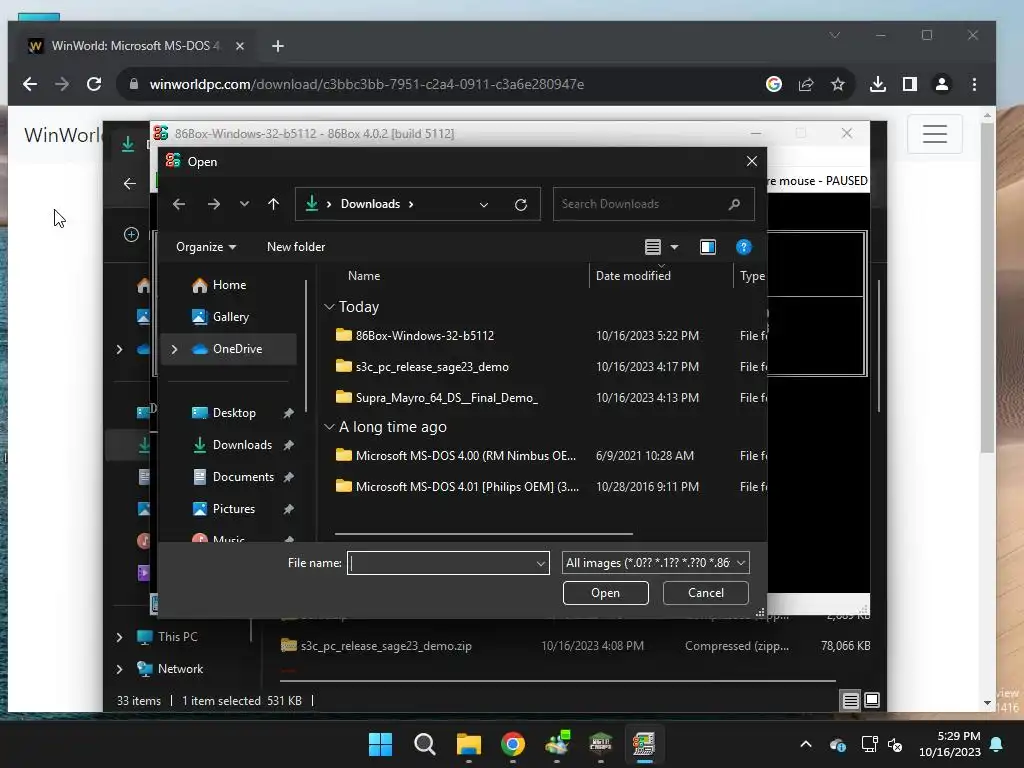
Task: Collapse the A long time ago group
Action: (329, 427)
